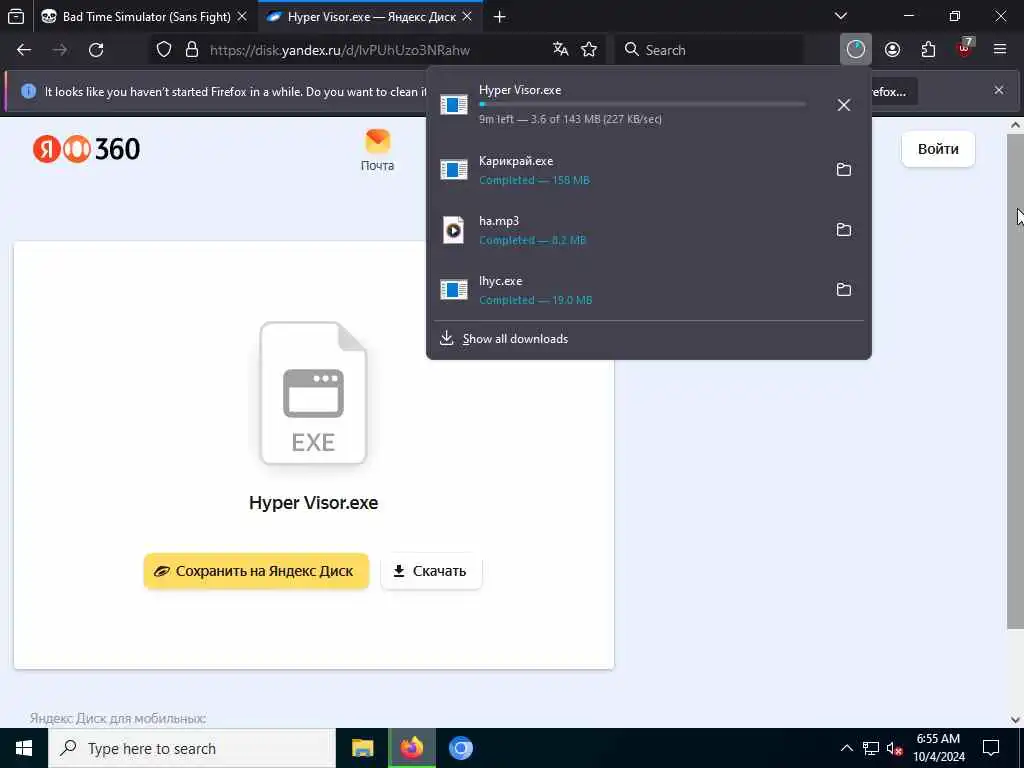This screenshot has width=1024, height=768.
Task: Open File Explorer from taskbar
Action: (x=362, y=748)
